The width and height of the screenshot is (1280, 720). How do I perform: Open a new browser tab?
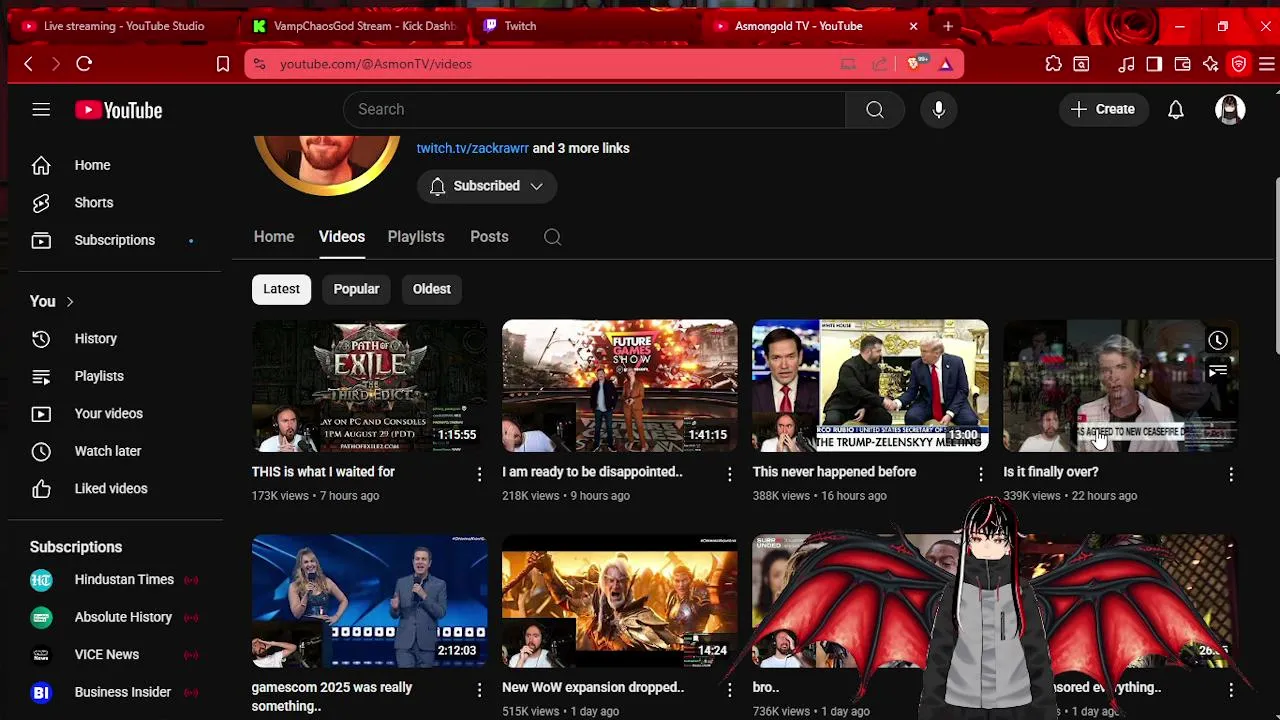(948, 26)
